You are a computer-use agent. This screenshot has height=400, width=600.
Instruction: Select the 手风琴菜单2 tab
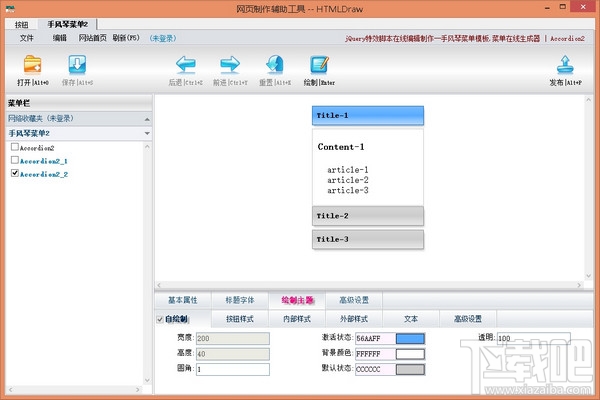tap(67, 24)
